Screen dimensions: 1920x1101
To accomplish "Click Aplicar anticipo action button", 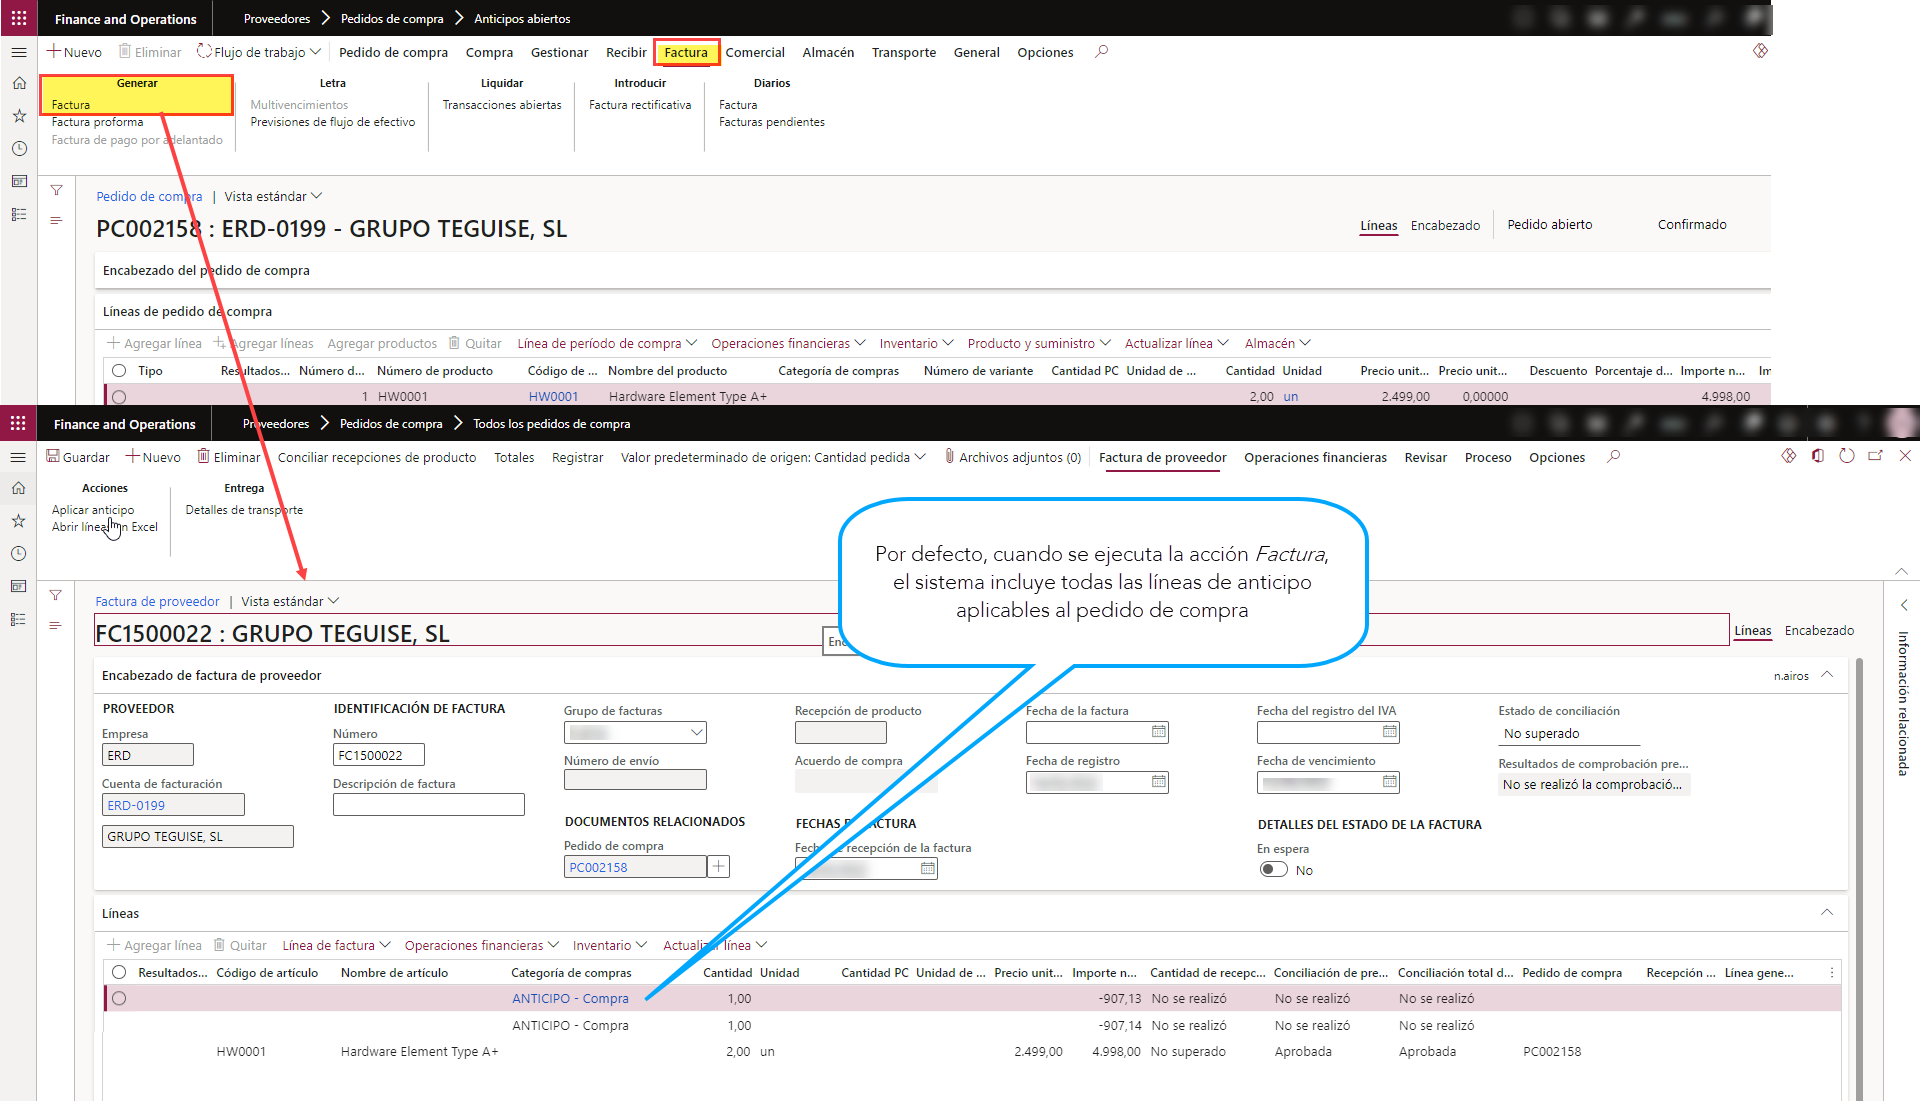I will 92,508.
